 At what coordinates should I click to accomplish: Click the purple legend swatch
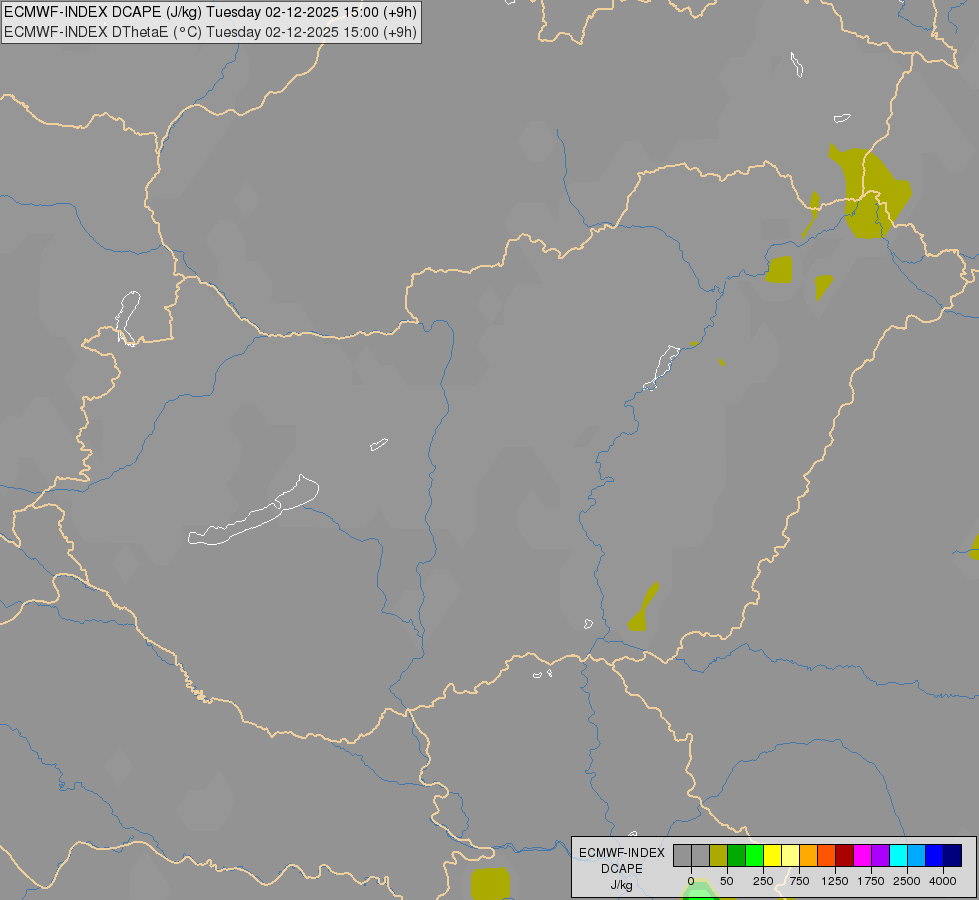(x=881, y=855)
